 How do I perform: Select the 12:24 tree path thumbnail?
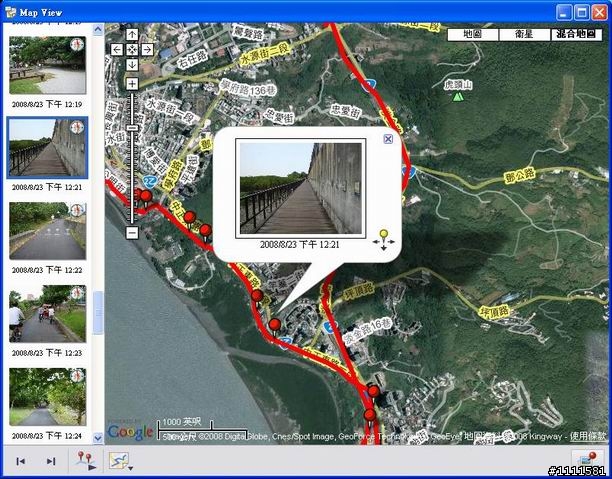(48, 397)
